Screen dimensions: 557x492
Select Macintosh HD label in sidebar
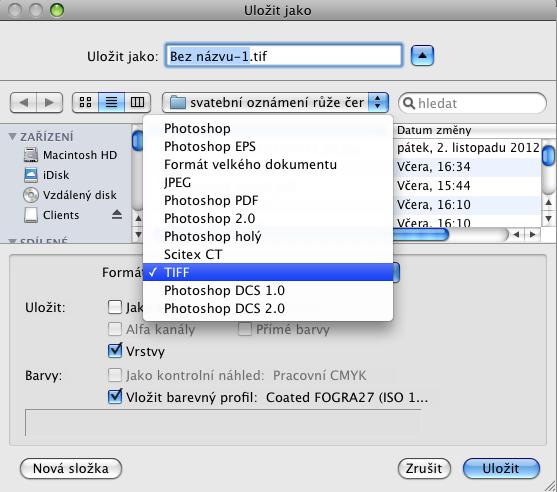tap(80, 155)
